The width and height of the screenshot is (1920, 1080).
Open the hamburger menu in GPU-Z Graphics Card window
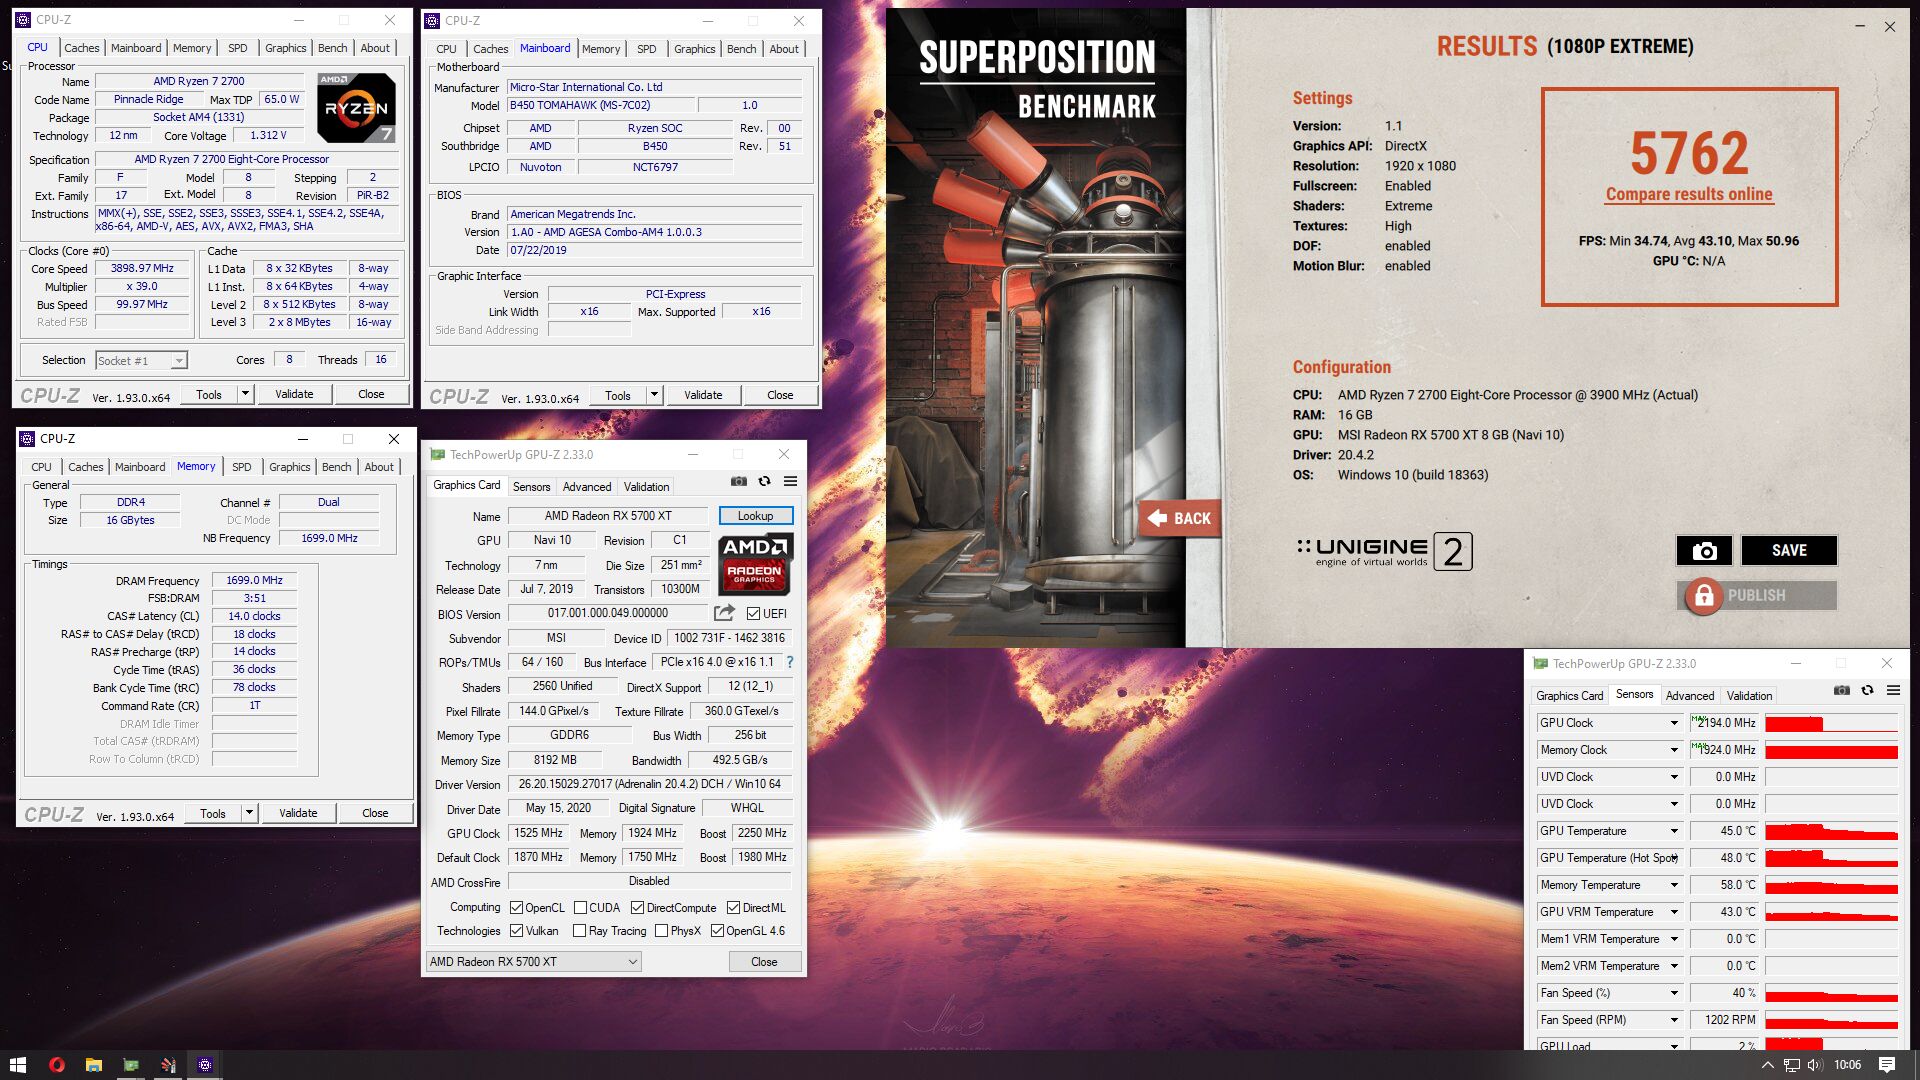pos(790,481)
